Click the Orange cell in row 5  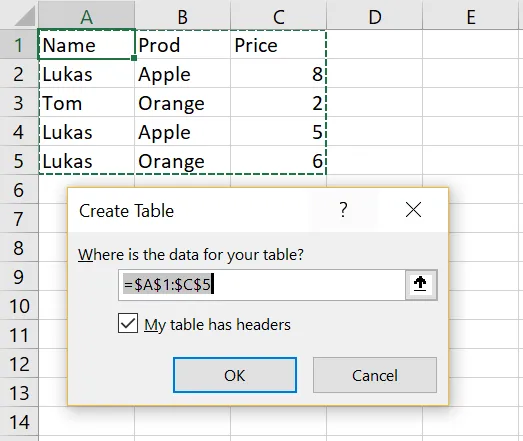(x=182, y=161)
